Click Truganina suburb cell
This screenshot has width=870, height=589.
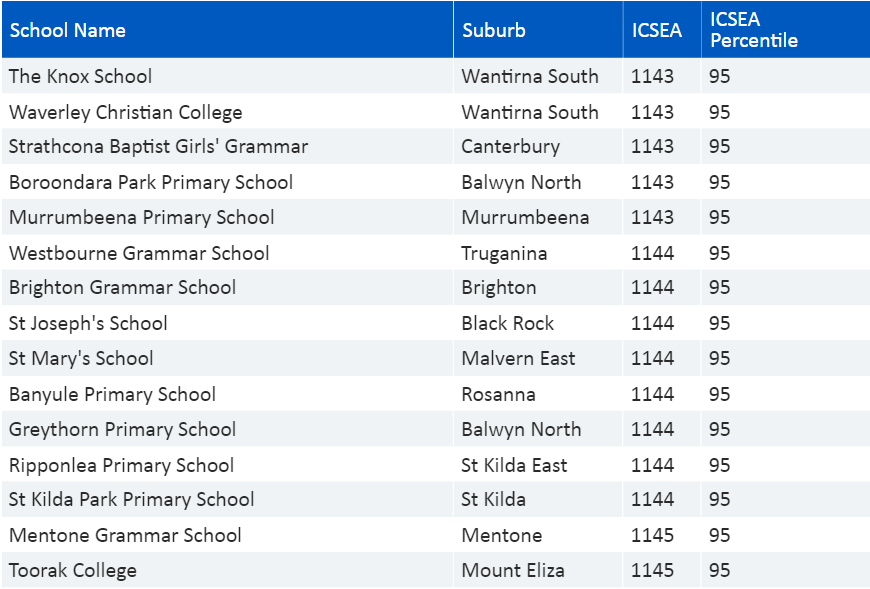pos(538,252)
